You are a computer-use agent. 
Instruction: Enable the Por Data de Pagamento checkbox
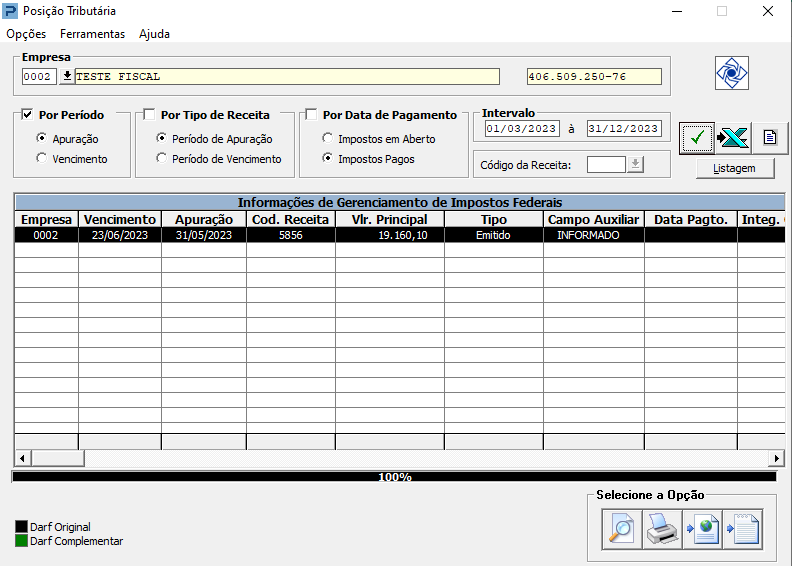pyautogui.click(x=311, y=115)
